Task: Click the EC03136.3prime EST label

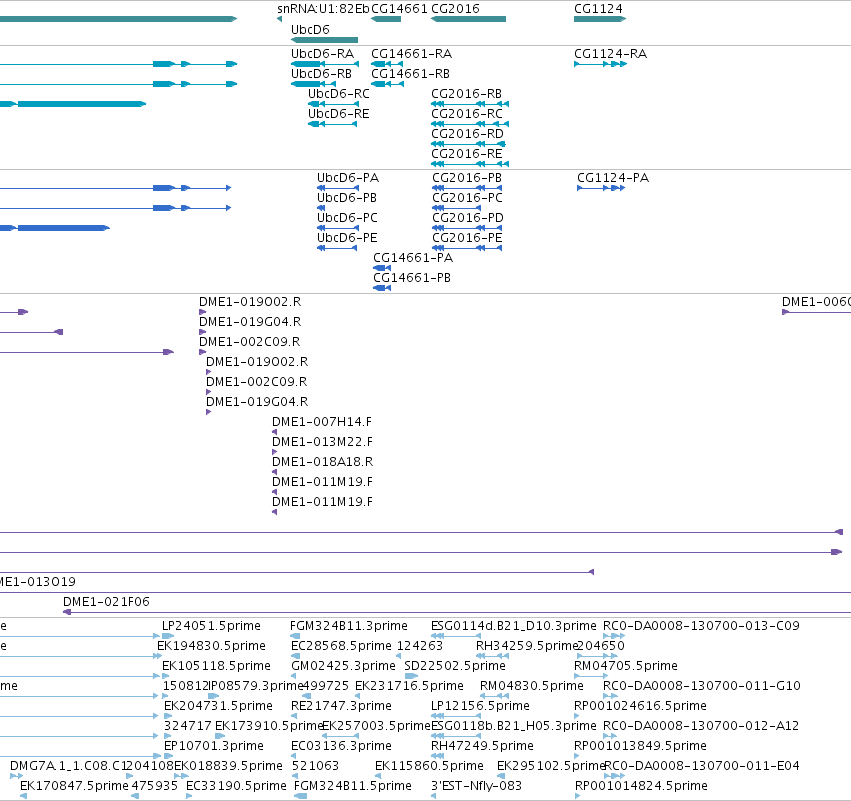Action: pyautogui.click(x=341, y=746)
